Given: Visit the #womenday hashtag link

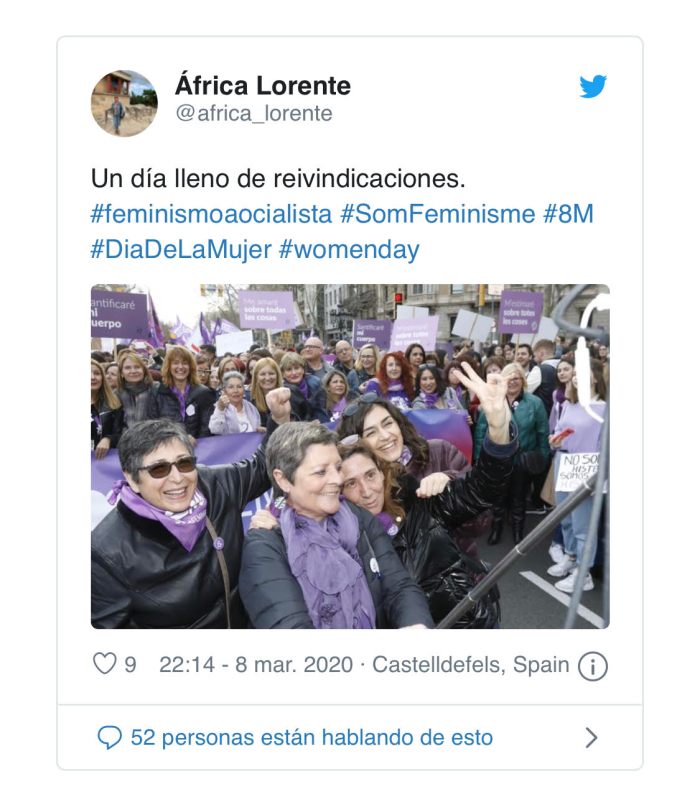Looking at the screenshot, I should coord(349,250).
